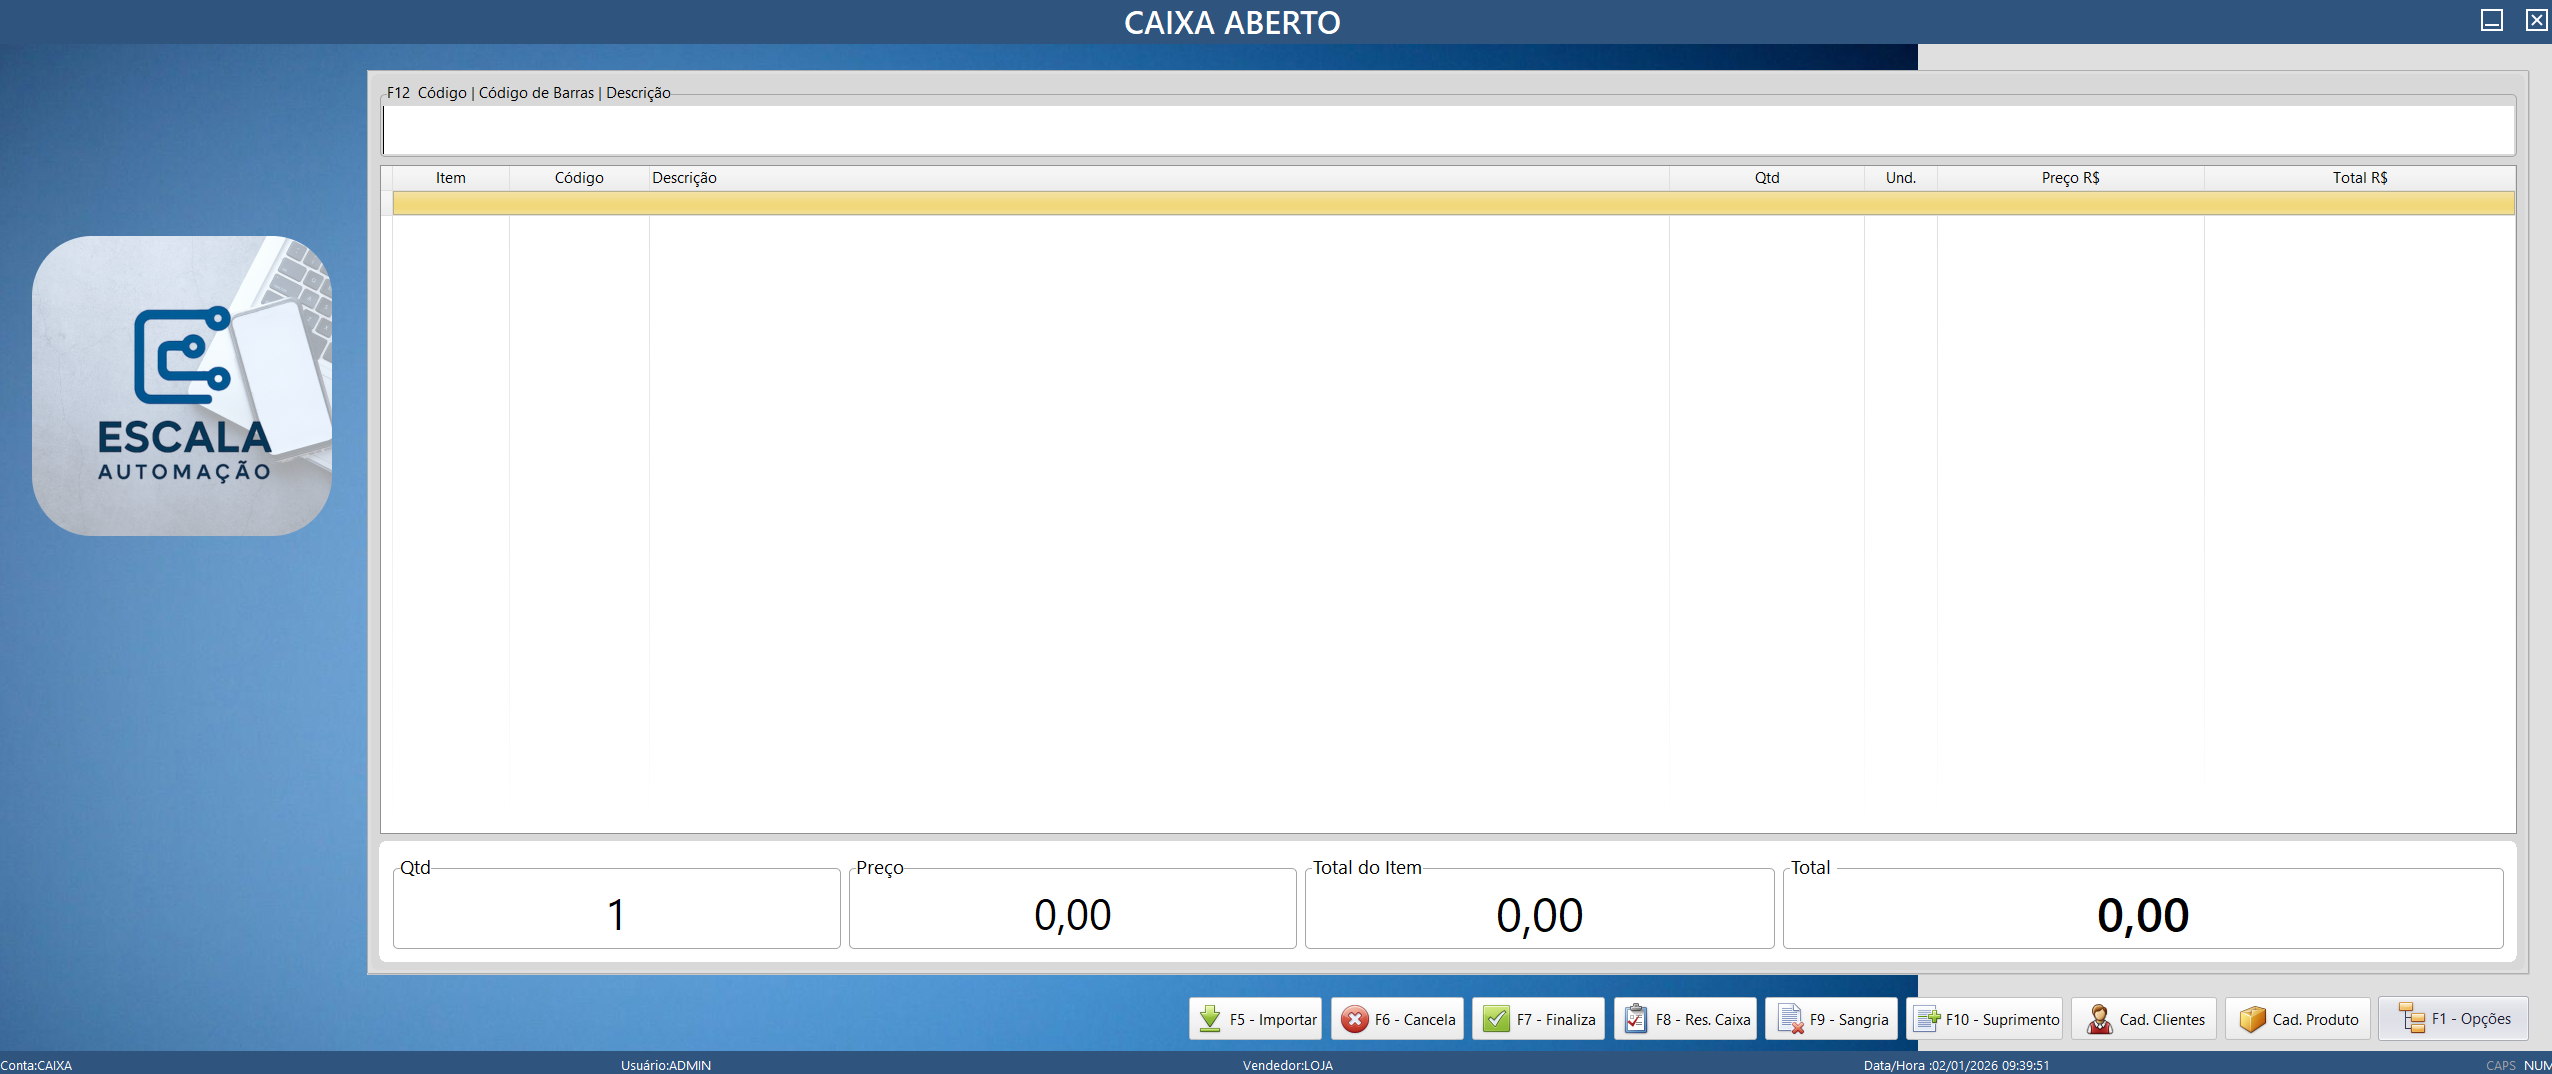
Task: Click the F9 Sangria document icon
Action: tap(1789, 1019)
